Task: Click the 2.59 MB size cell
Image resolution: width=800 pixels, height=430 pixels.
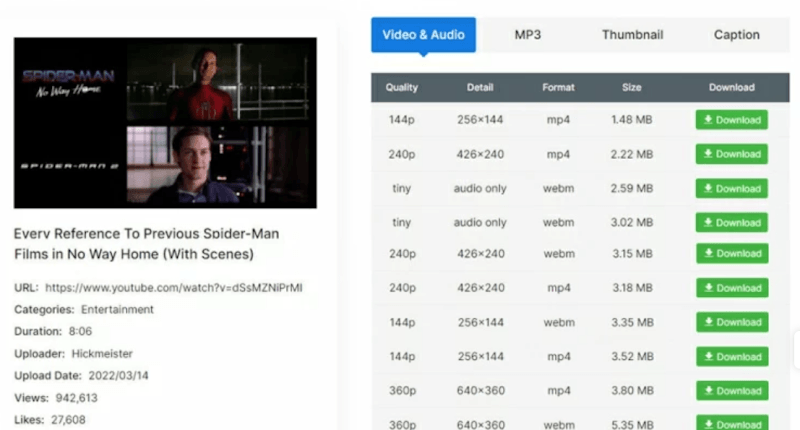Action: (632, 188)
